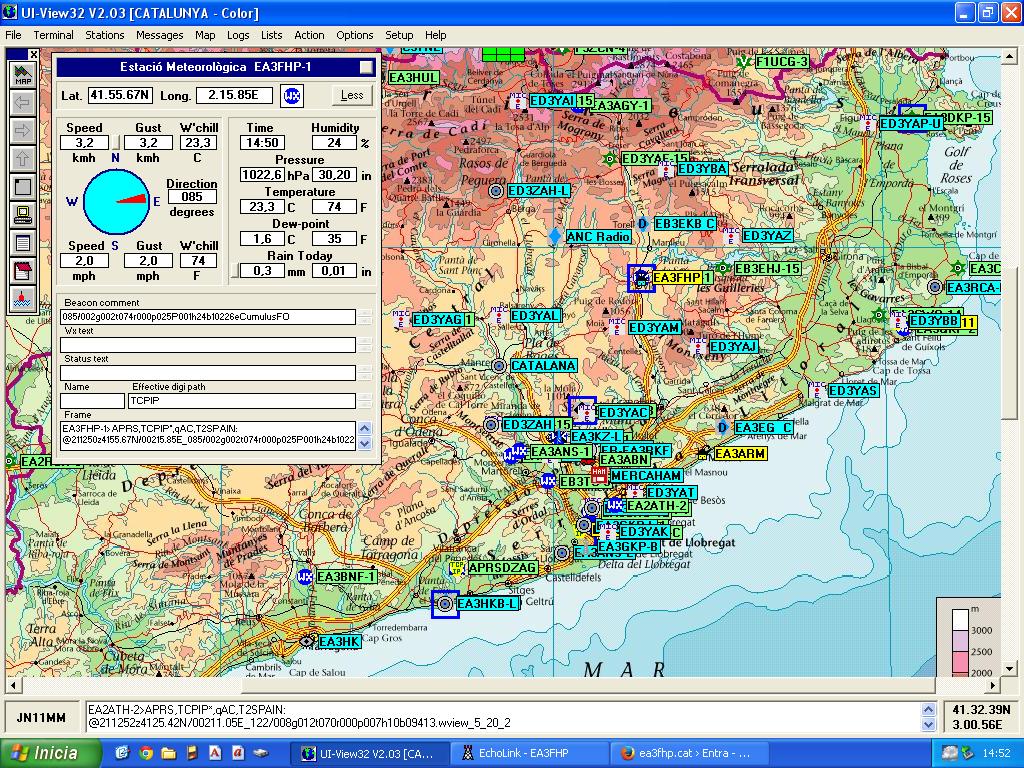This screenshot has width=1024, height=768.
Task: Click the buoy on water toolbar icon
Action: click(x=22, y=298)
